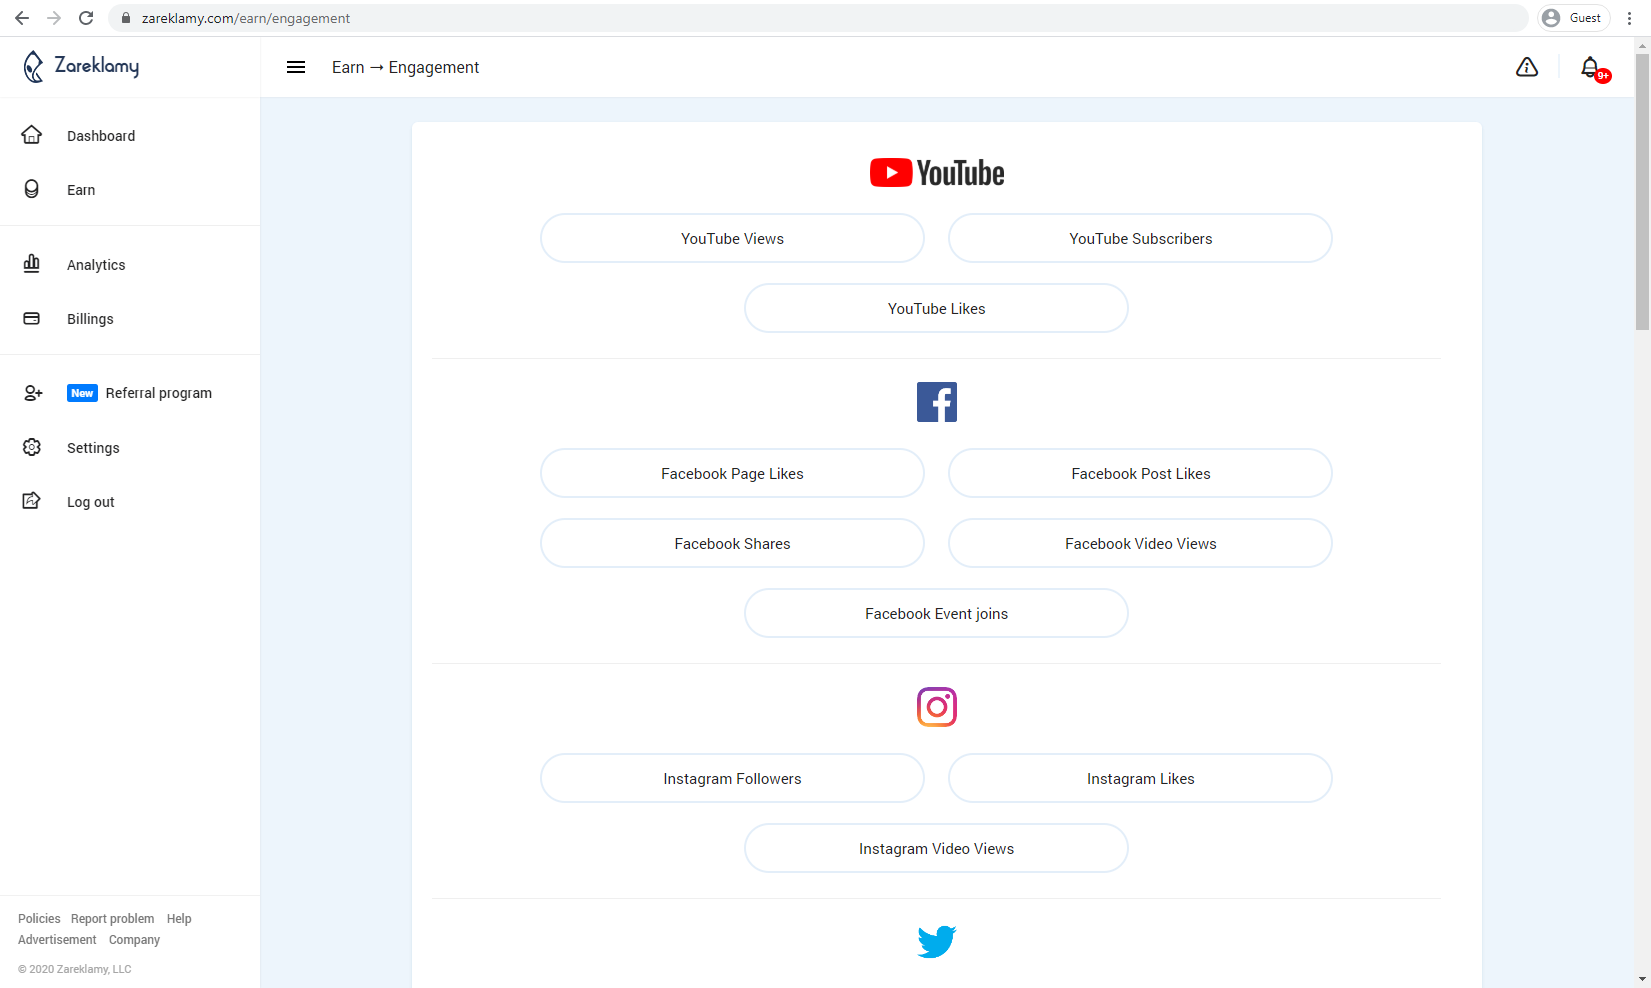This screenshot has height=988, width=1651.
Task: Open Earn in the sidebar
Action: coord(81,190)
